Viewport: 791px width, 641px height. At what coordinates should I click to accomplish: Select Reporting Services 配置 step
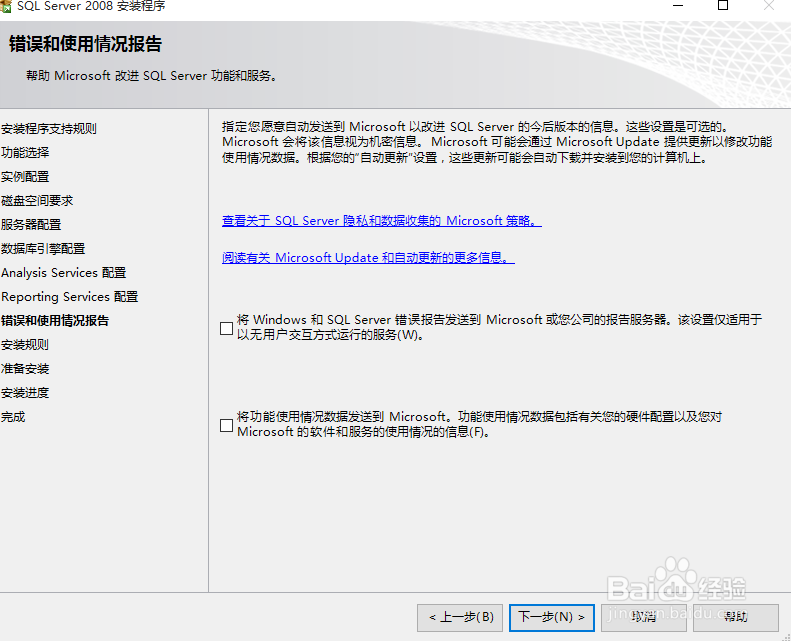click(x=70, y=297)
